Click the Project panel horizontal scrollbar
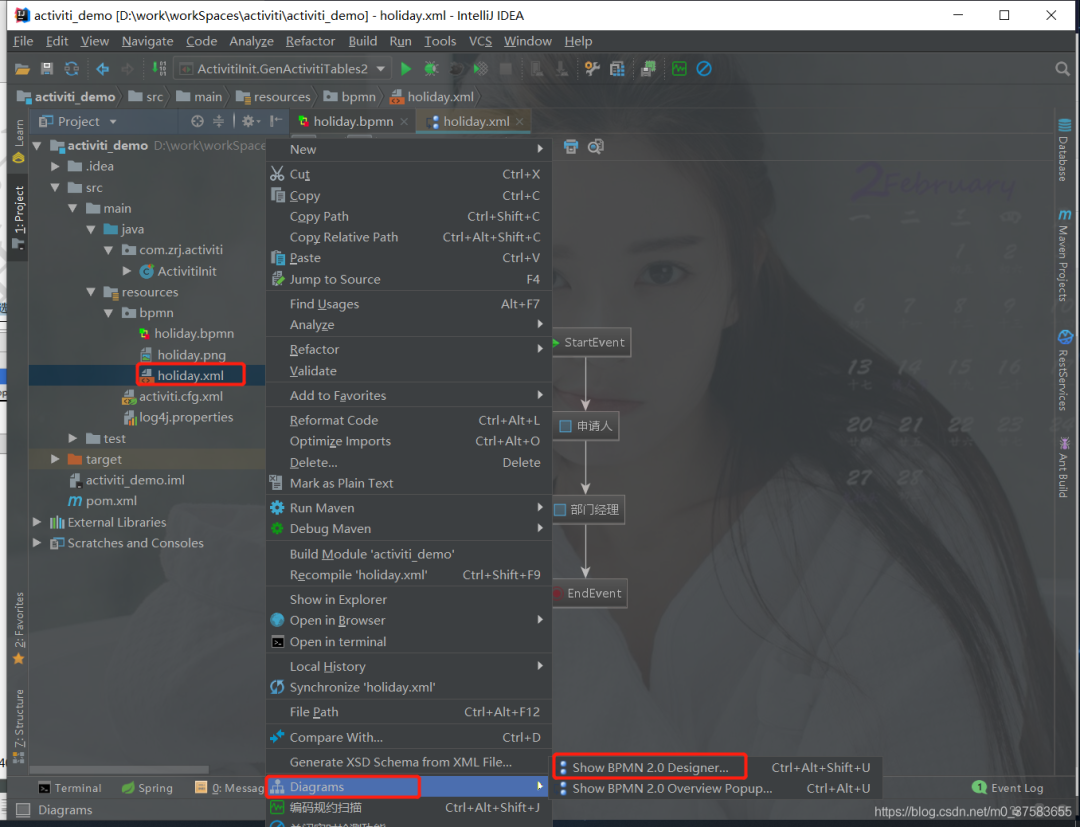Viewport: 1080px width, 827px height. (118, 770)
